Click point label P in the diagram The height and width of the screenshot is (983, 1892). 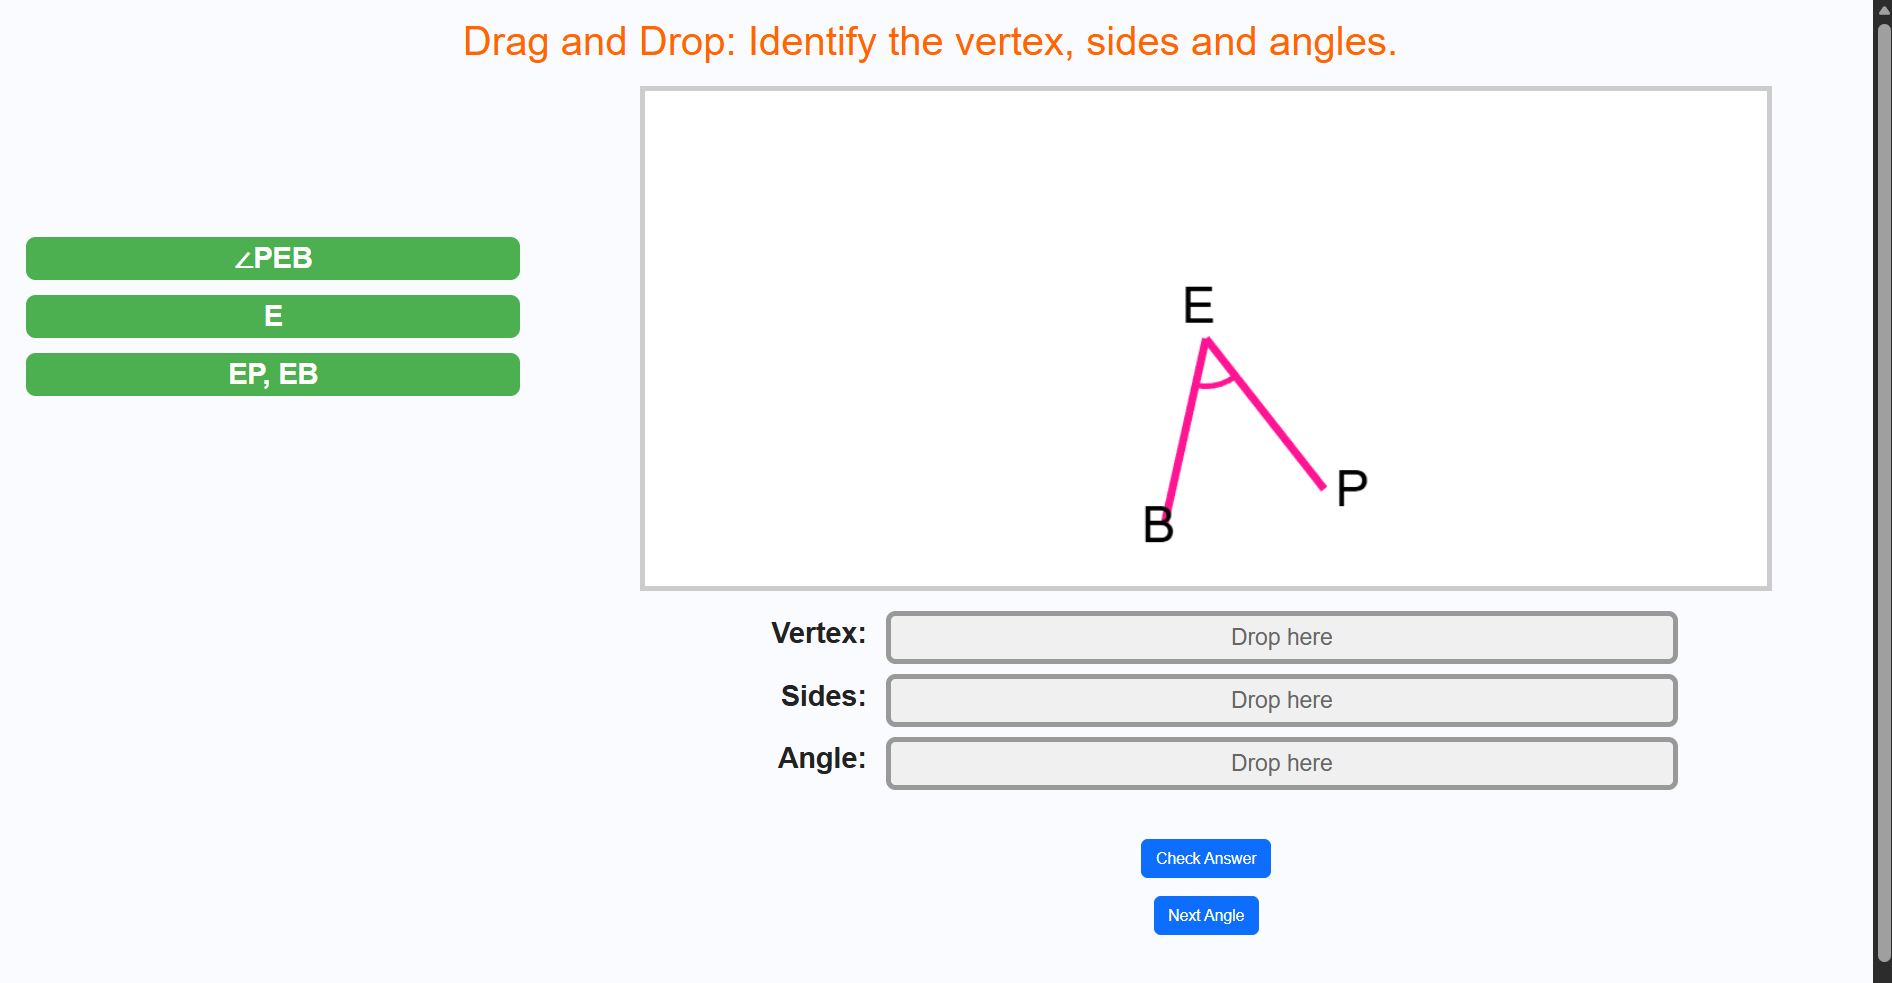[1351, 489]
